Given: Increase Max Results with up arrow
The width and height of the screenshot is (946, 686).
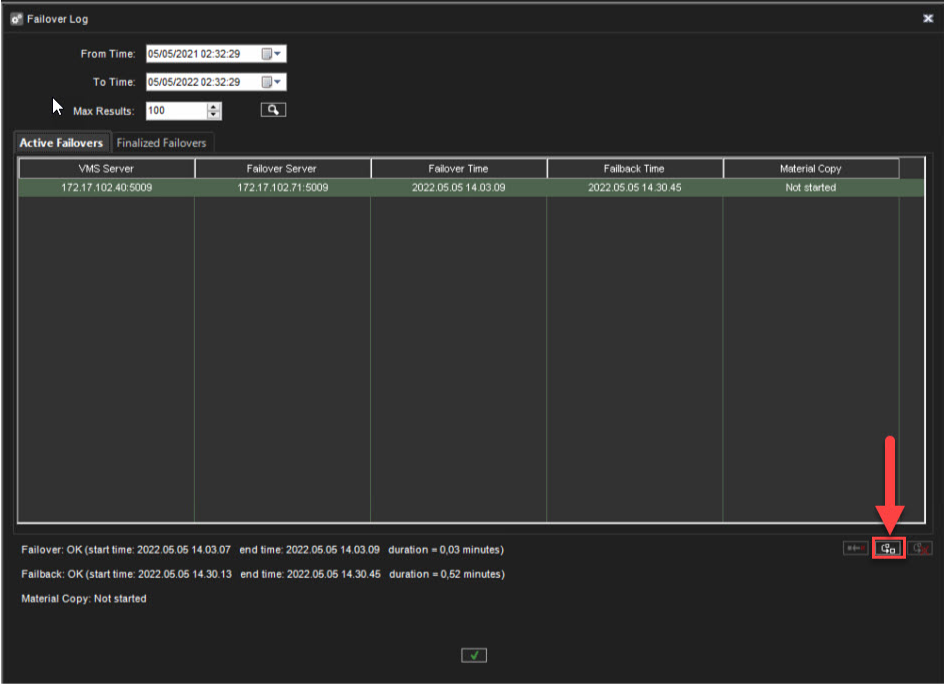Looking at the screenshot, I should [214, 106].
